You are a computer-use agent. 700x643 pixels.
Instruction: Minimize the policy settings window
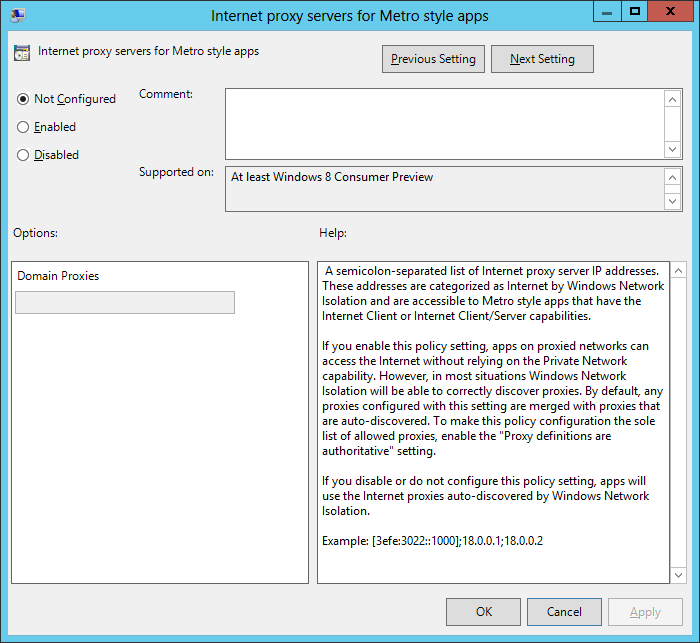(606, 12)
